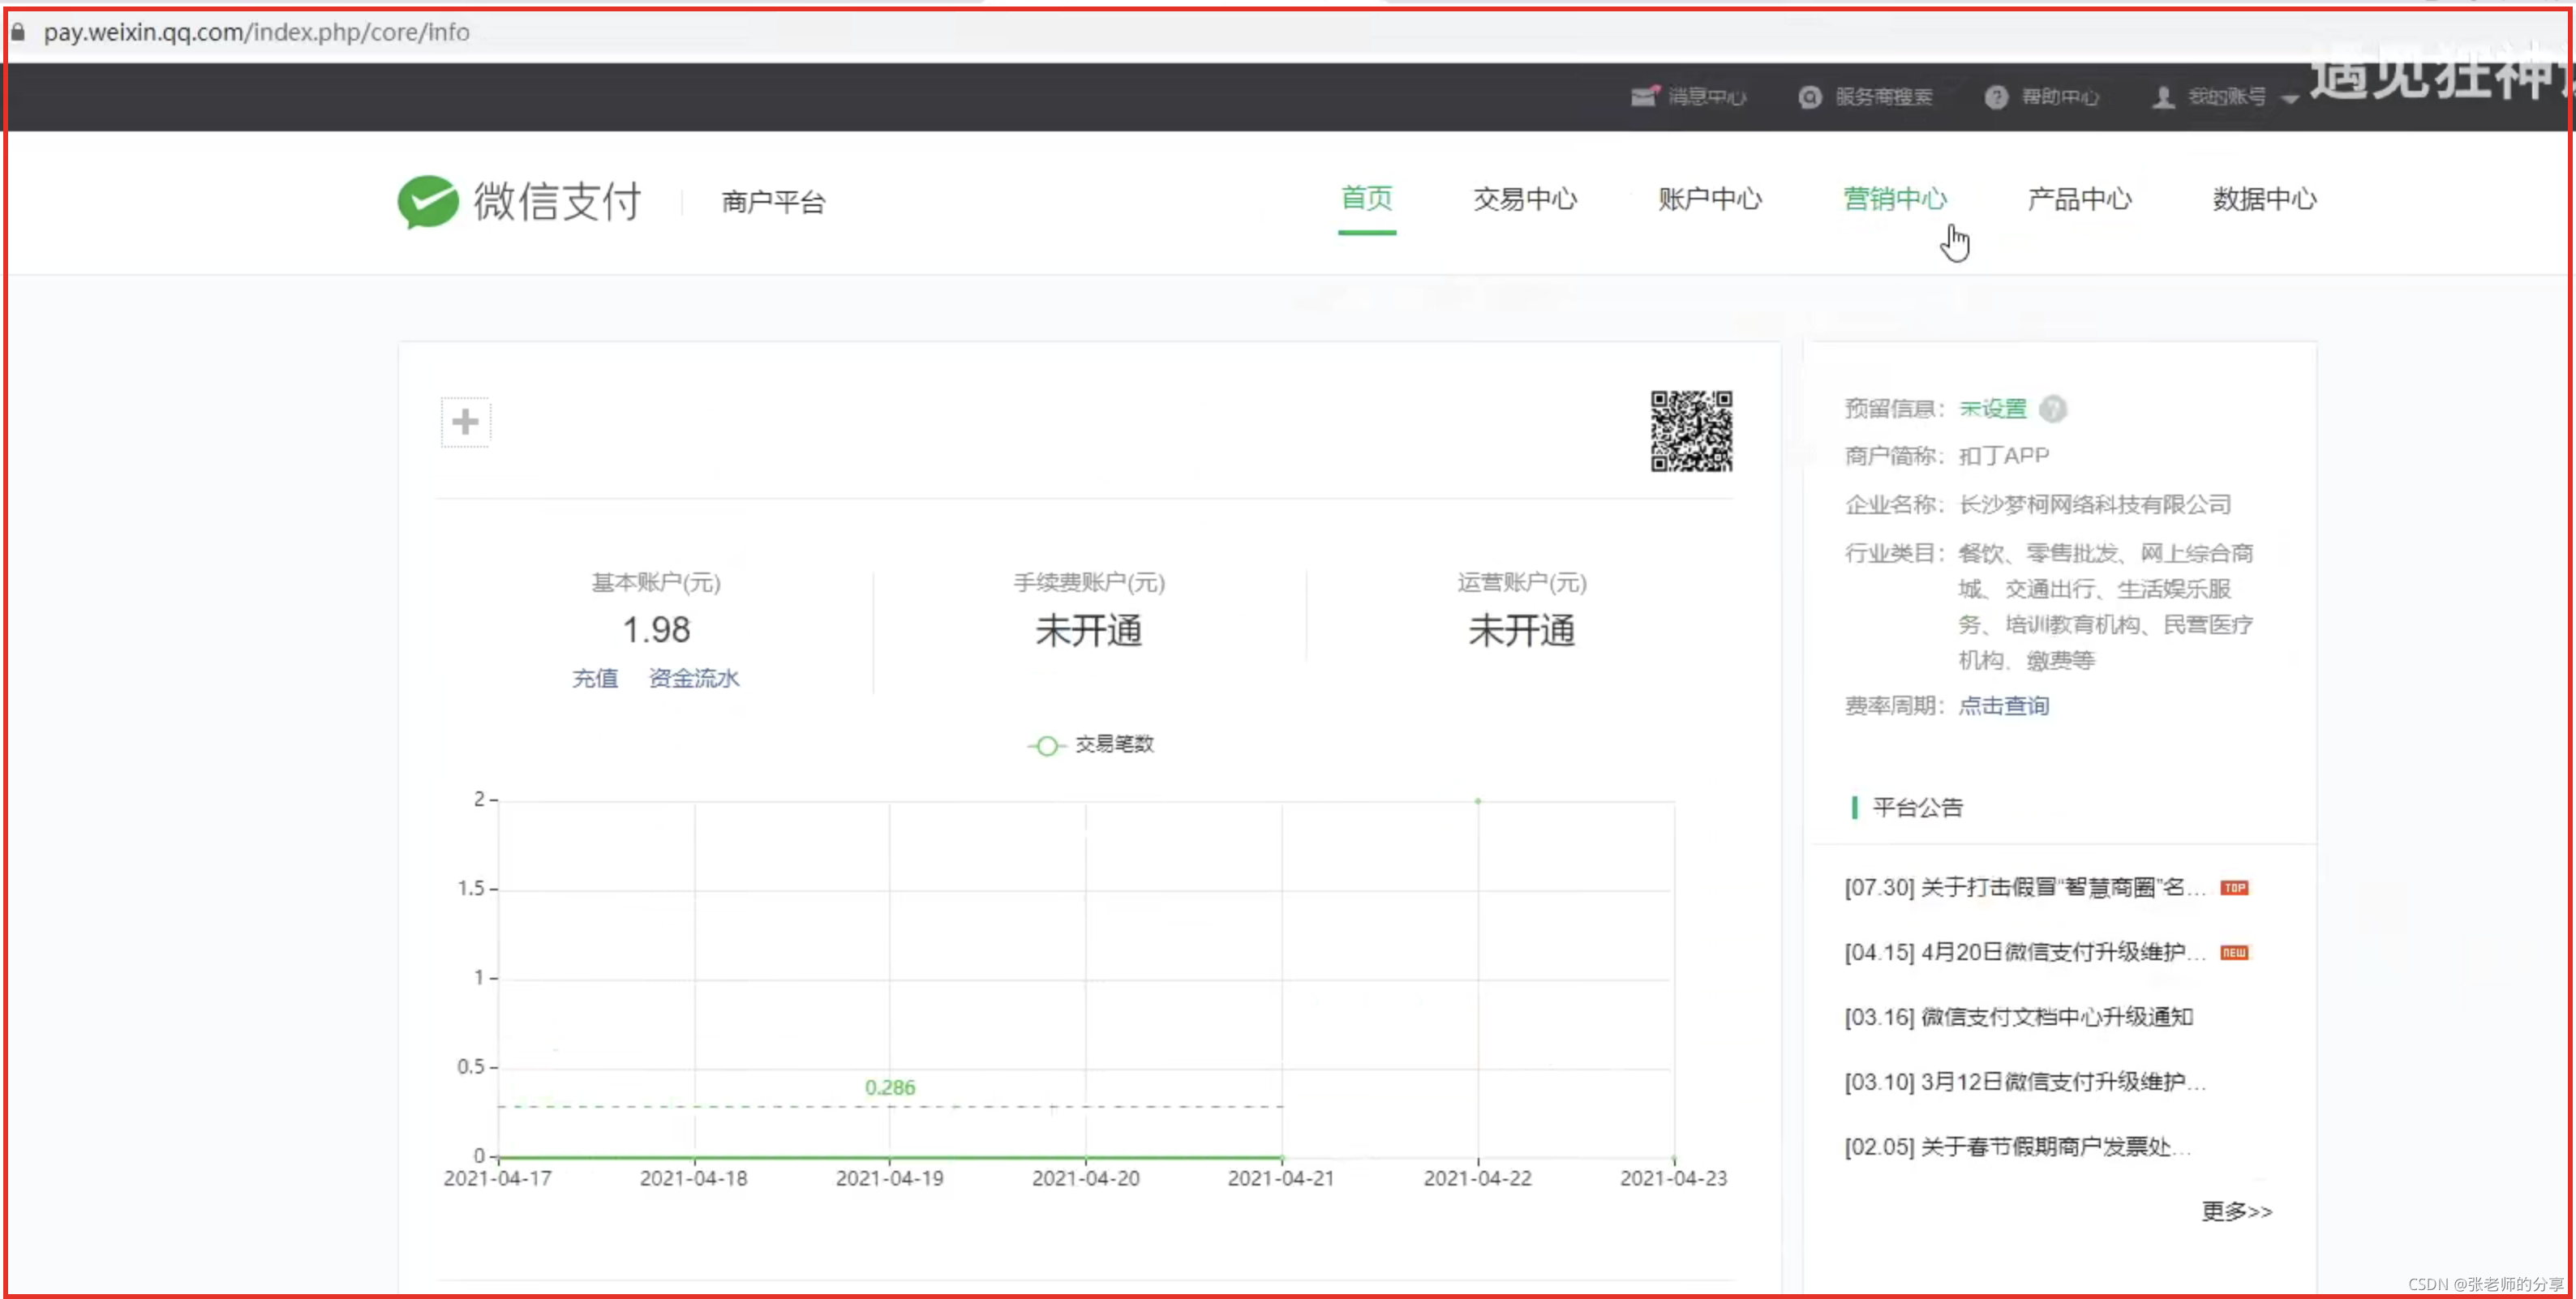Click the question mark beside 未设置
This screenshot has height=1299, width=2576.
pyautogui.click(x=2052, y=409)
